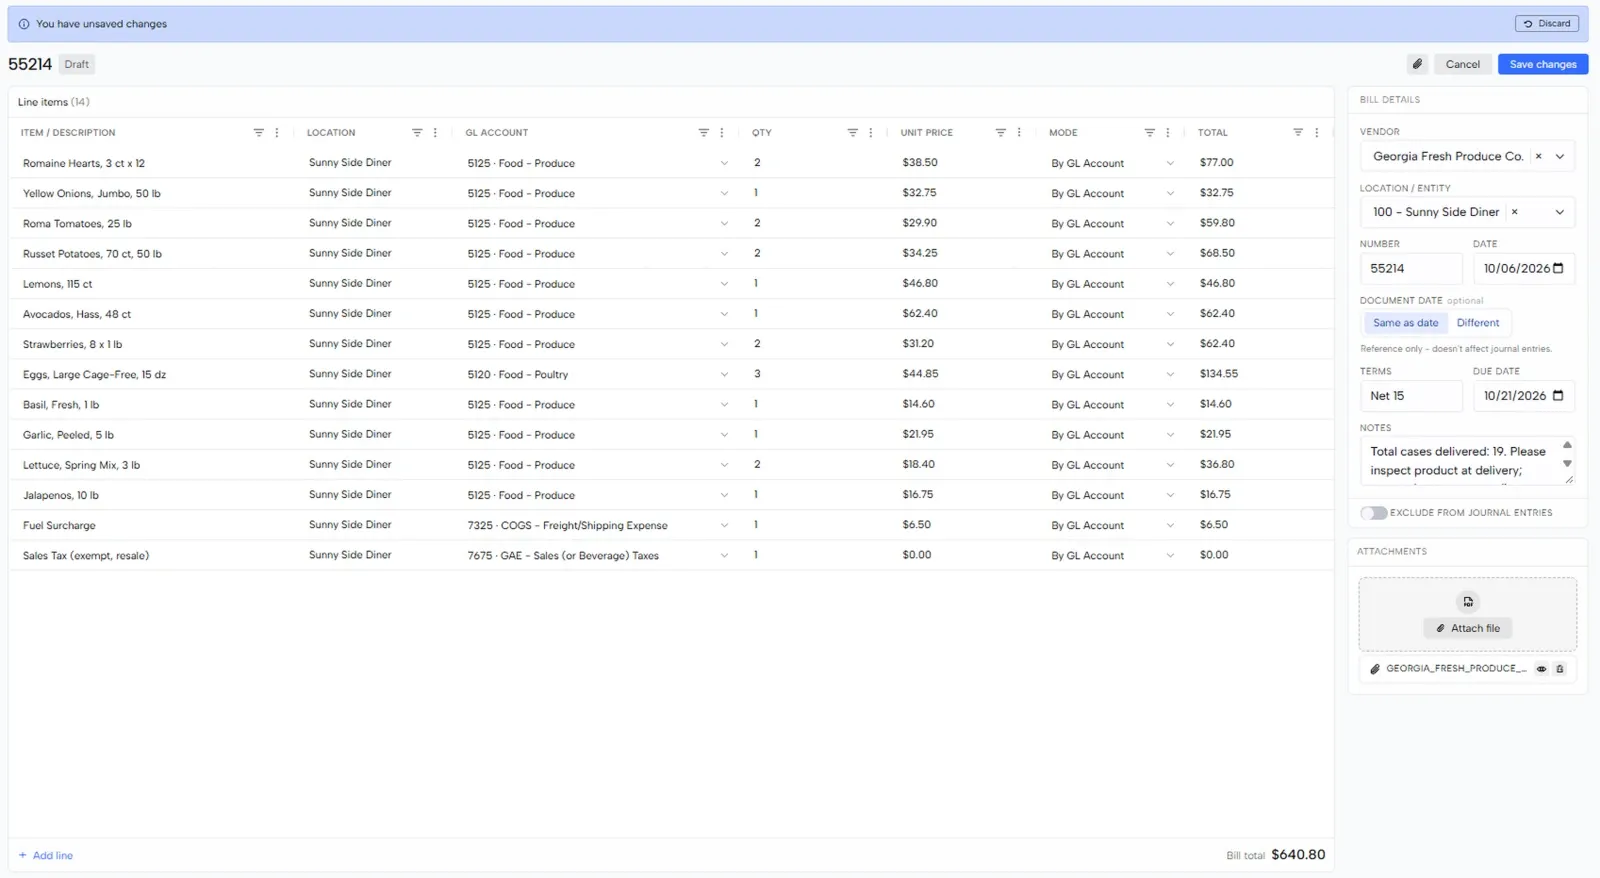Toggle Exclude From Journal Entries switch
Screen dimensions: 1600x878
pyautogui.click(x=1373, y=513)
